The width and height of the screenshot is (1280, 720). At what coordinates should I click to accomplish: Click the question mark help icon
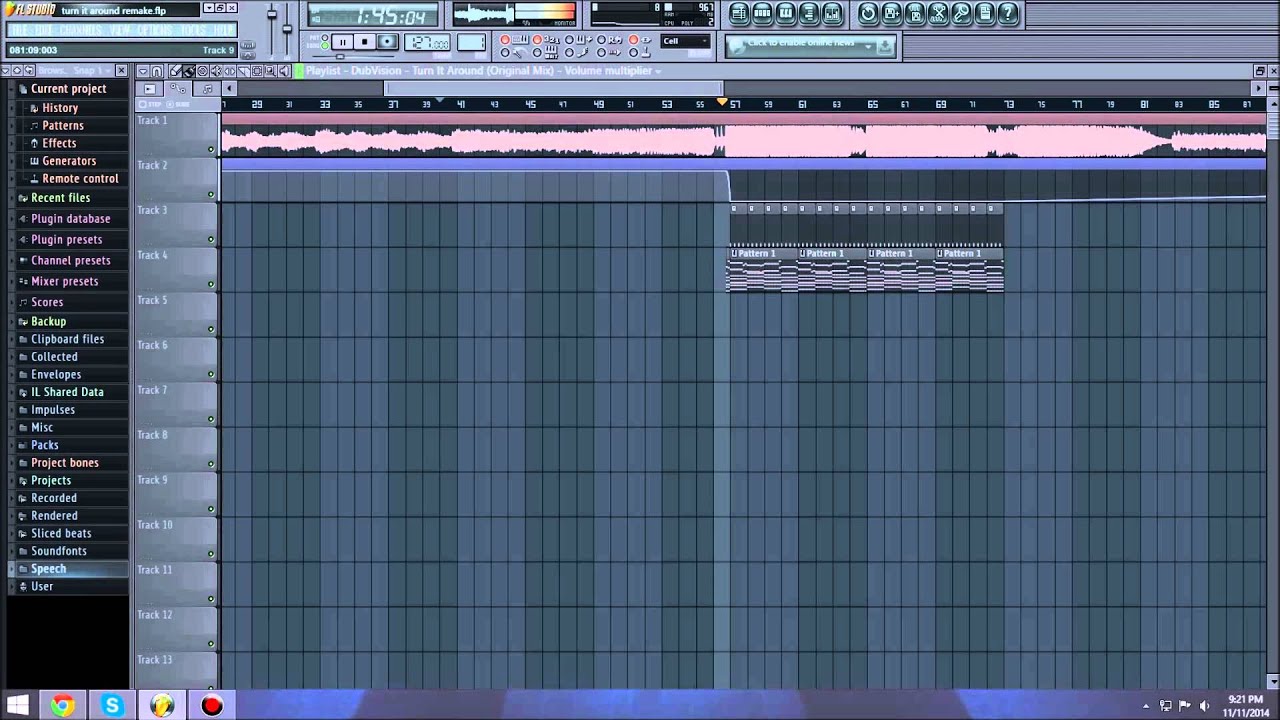click(1008, 13)
